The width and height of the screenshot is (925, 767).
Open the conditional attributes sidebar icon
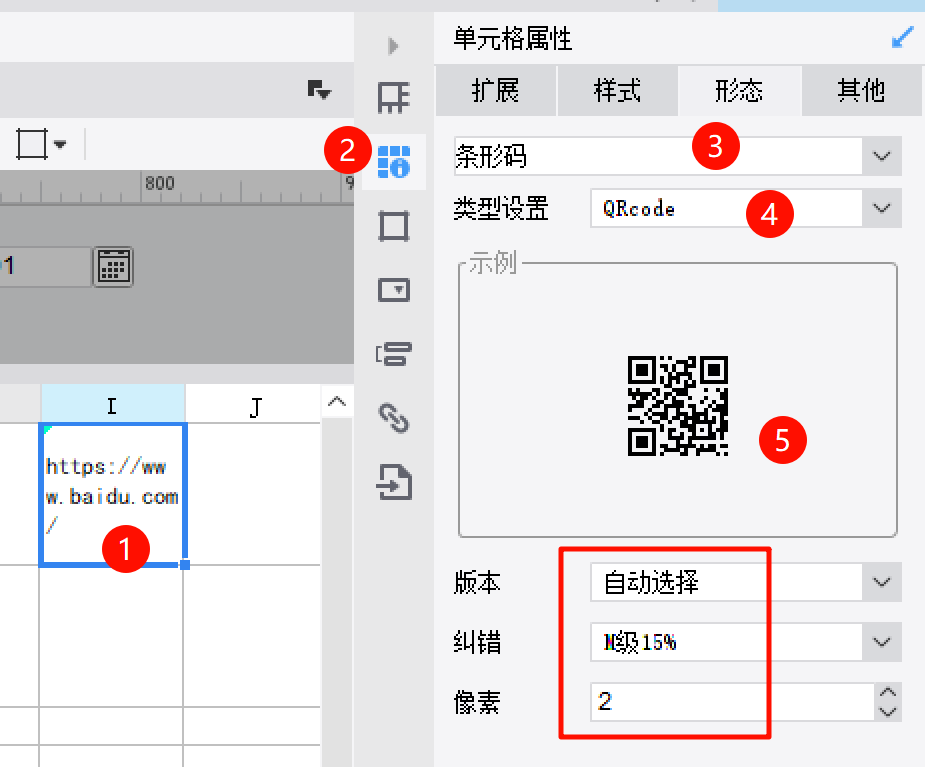[393, 354]
